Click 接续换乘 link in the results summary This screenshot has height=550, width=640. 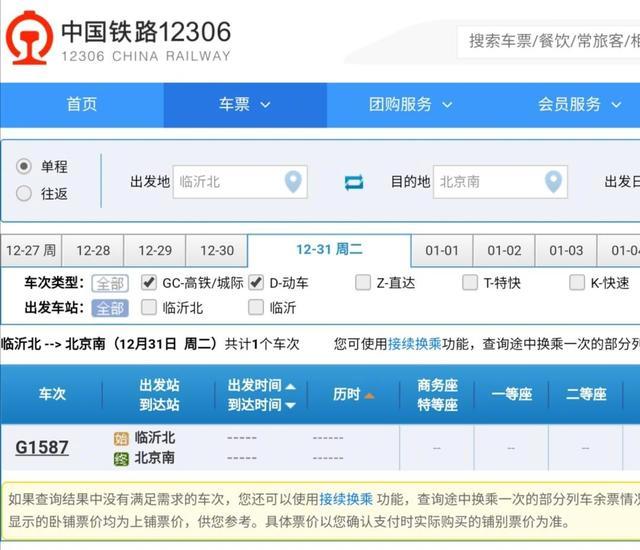pyautogui.click(x=414, y=344)
